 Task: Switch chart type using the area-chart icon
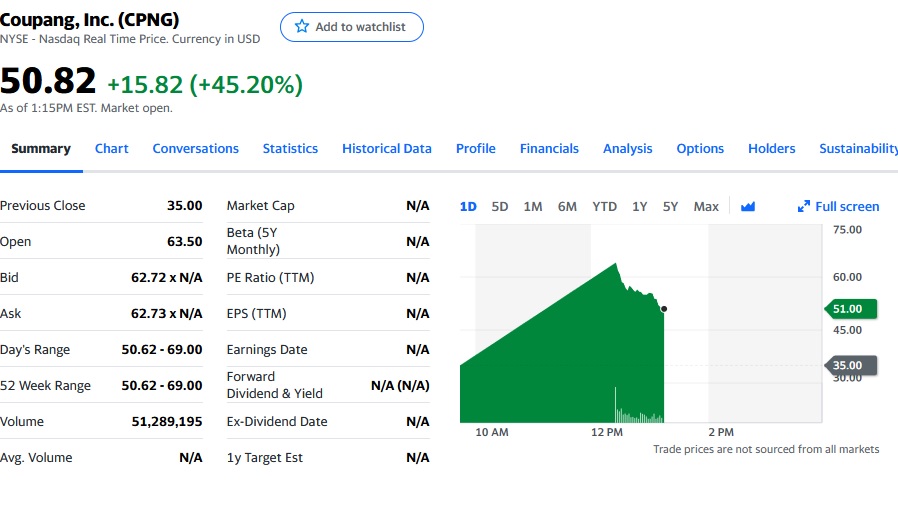(x=747, y=207)
